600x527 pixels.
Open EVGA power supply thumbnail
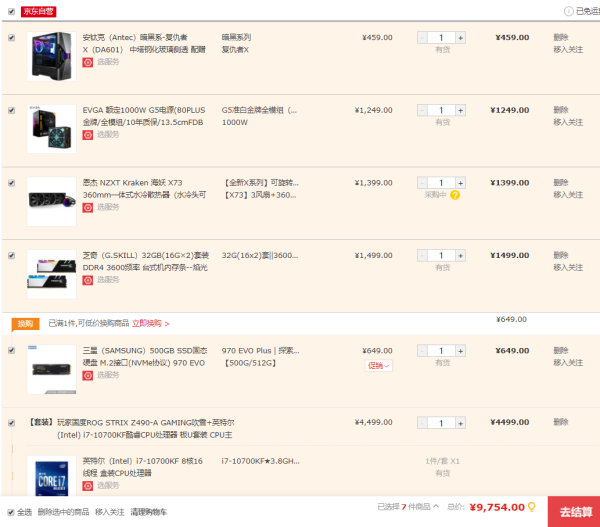[x=52, y=129]
